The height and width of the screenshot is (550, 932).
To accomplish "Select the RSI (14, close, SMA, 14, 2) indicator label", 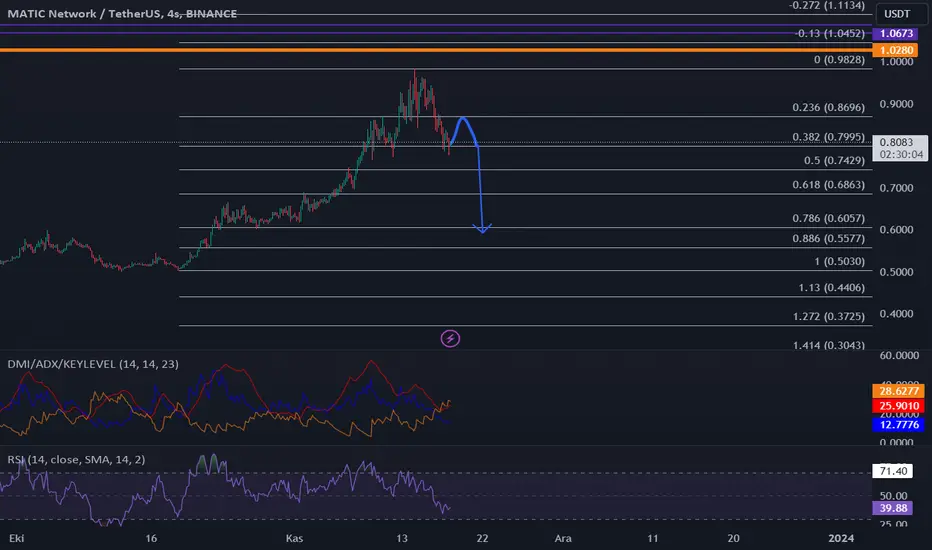I will 76,460.
